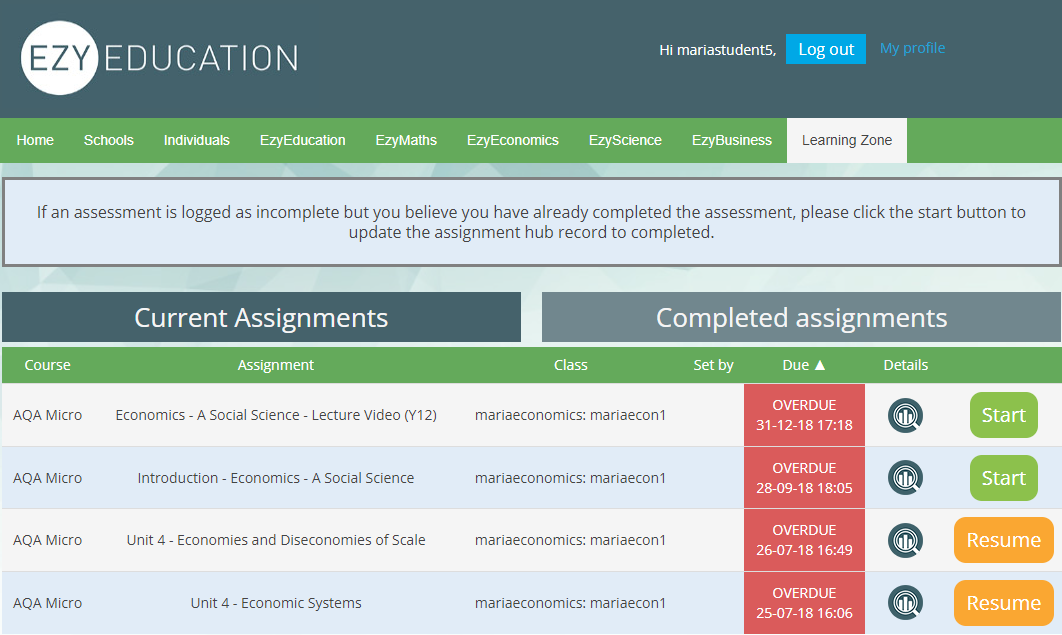Screen dimensions: 1062x635
Task: Click the class name in the Lecture Video row
Action: pyautogui.click(x=570, y=415)
